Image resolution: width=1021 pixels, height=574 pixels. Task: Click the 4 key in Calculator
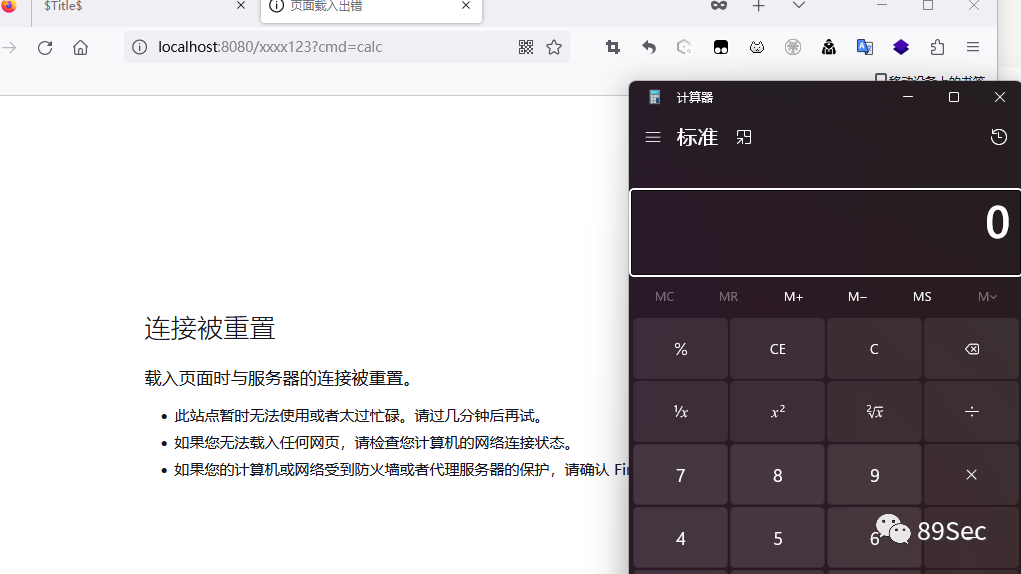pyautogui.click(x=680, y=538)
